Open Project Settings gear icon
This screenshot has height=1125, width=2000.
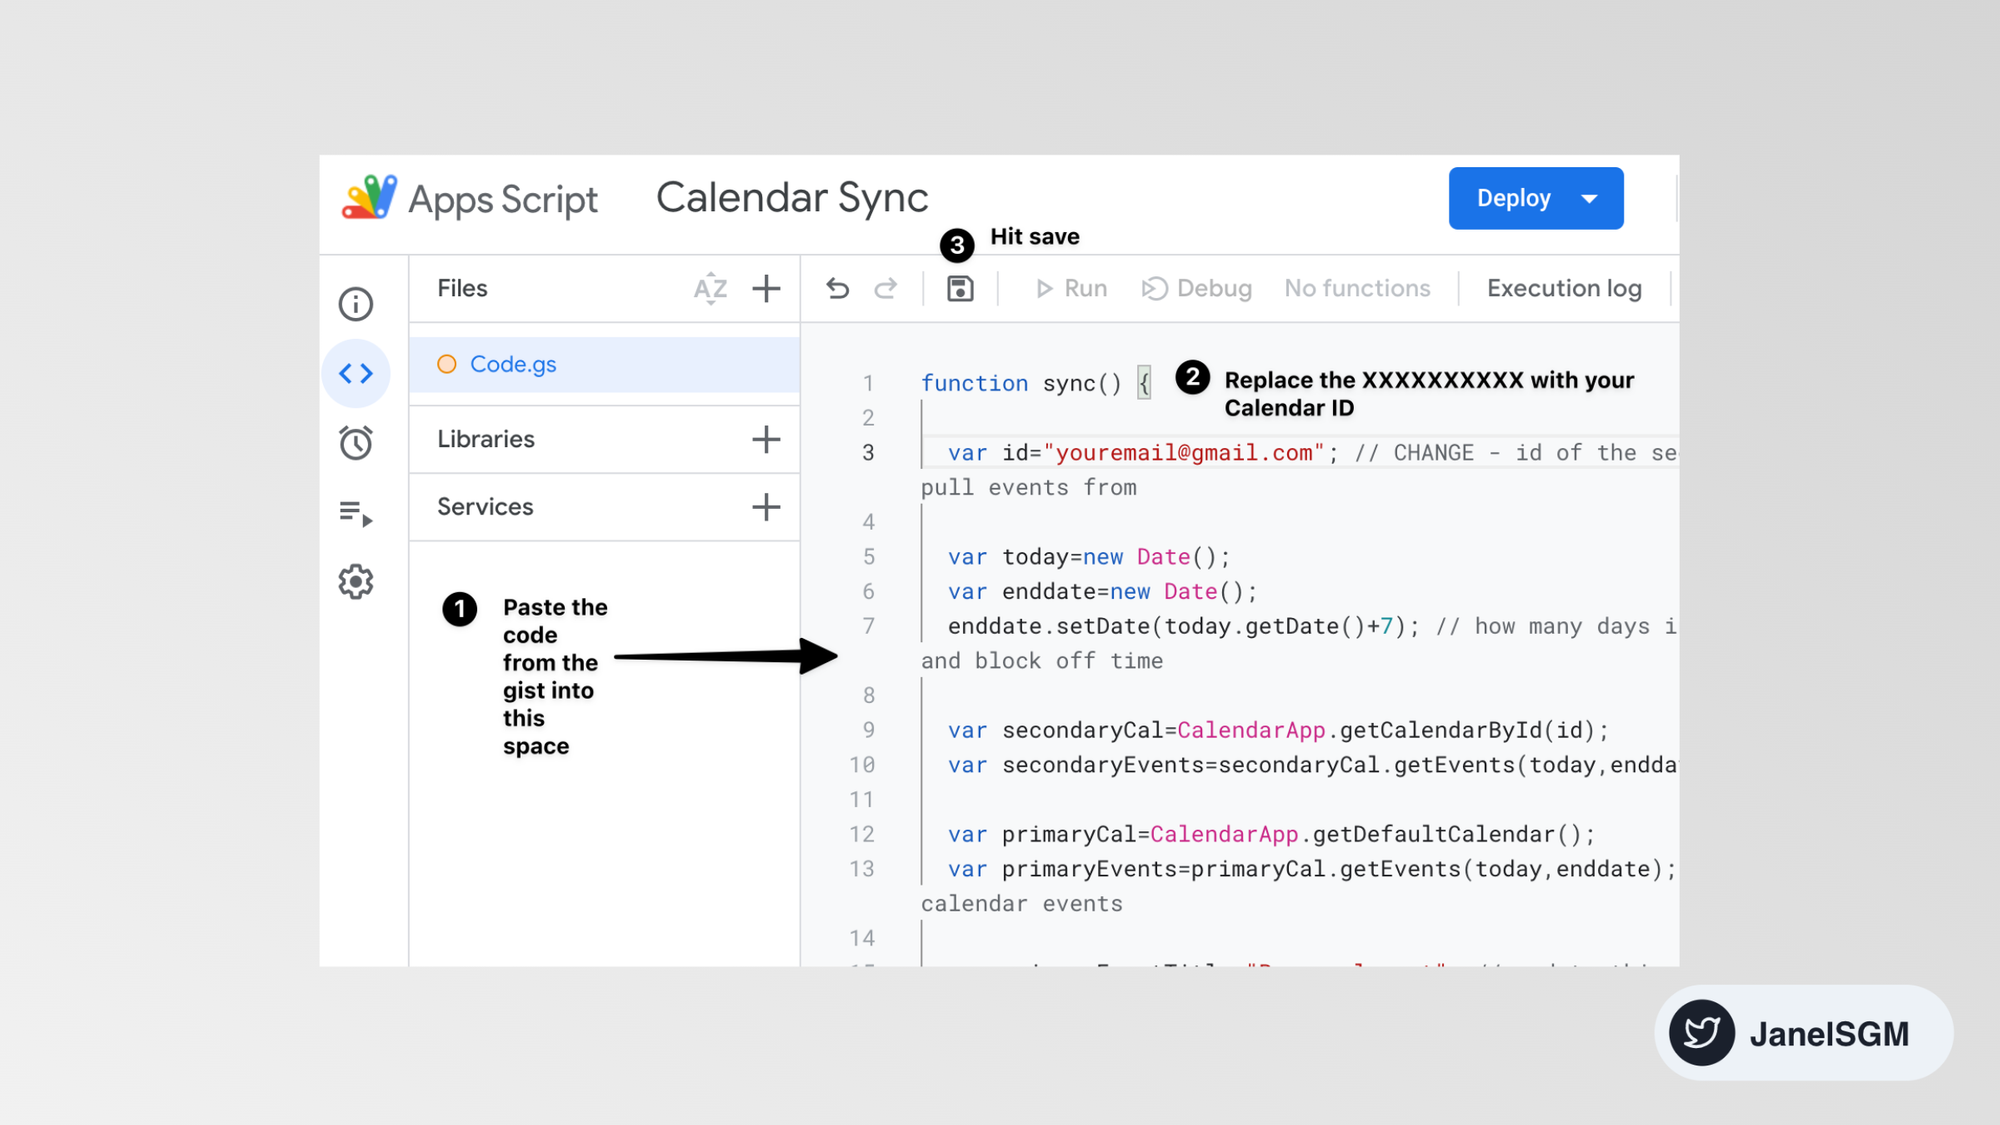pyautogui.click(x=355, y=581)
